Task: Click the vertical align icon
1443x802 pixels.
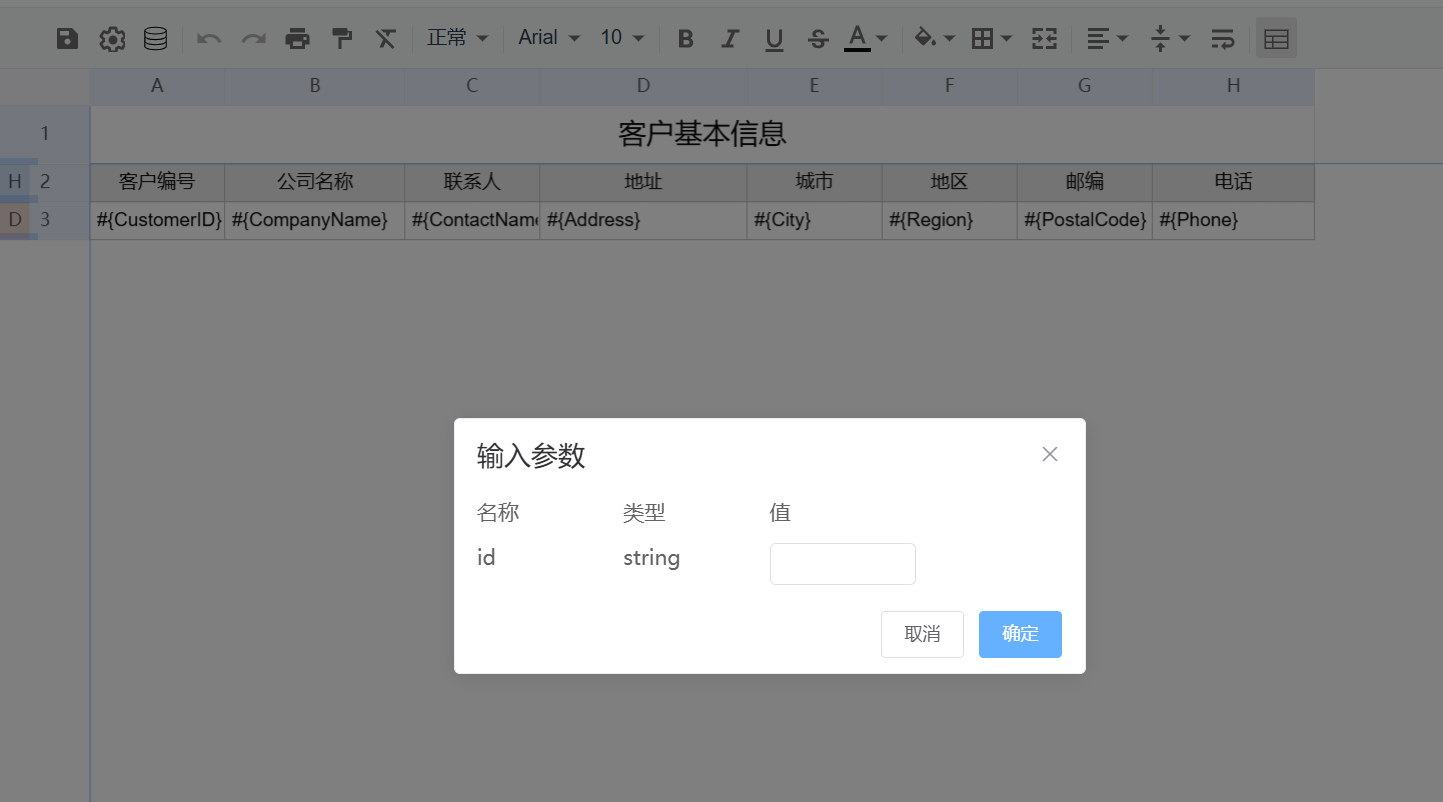Action: click(x=1160, y=39)
